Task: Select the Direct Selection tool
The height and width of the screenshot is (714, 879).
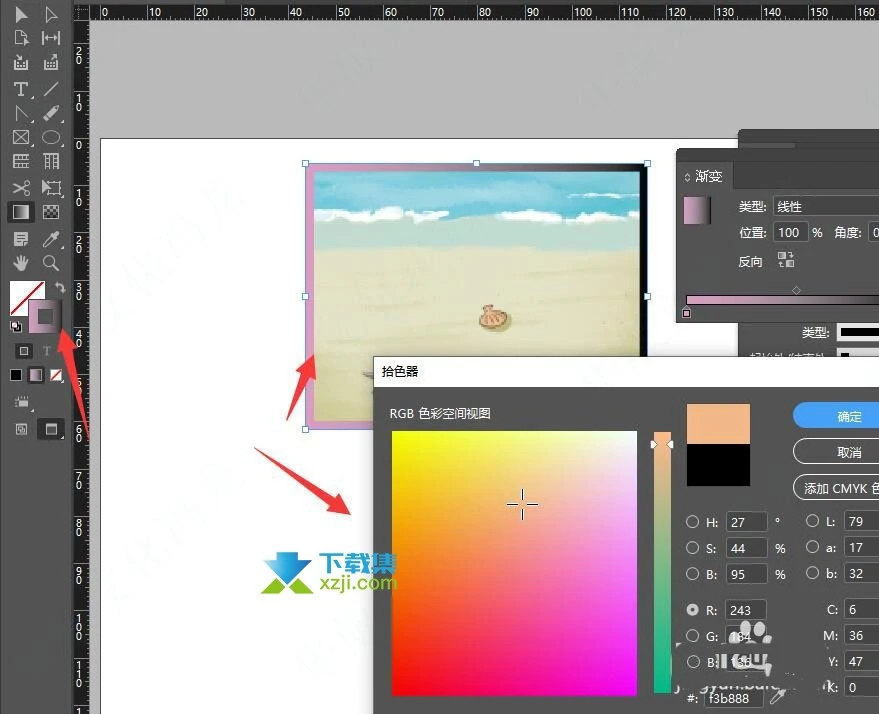Action: pos(51,14)
